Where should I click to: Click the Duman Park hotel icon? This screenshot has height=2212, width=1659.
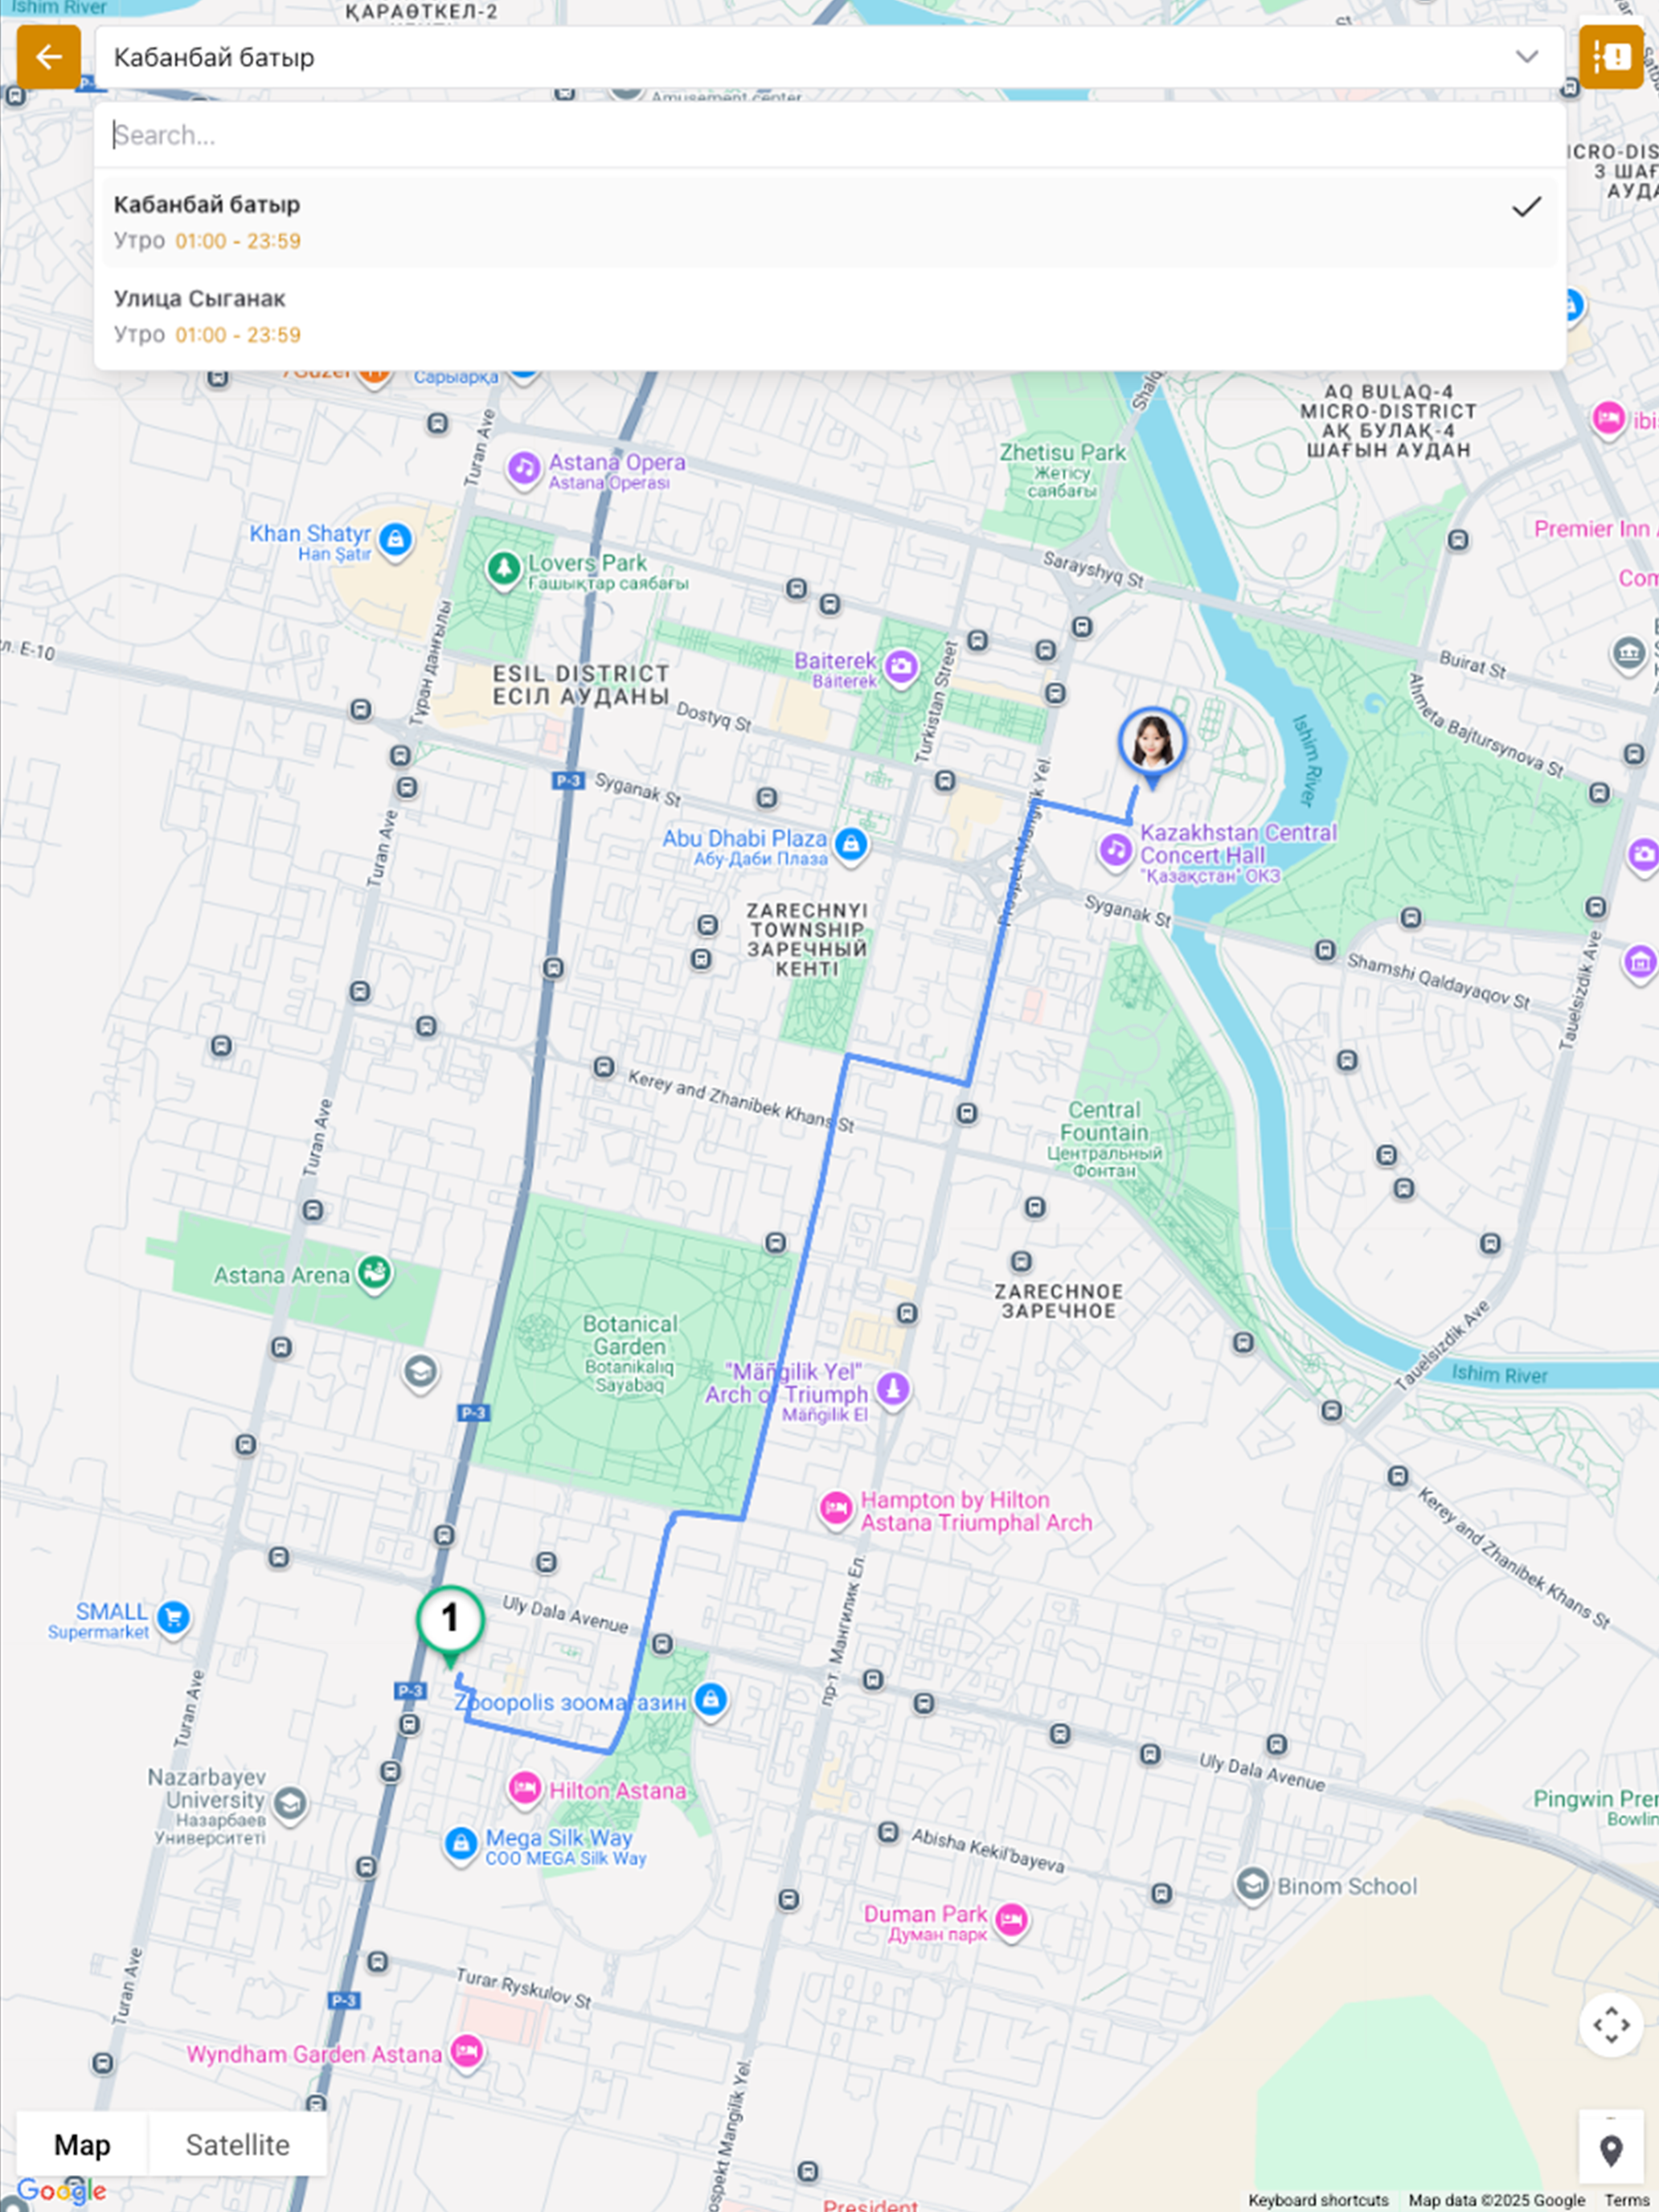(1011, 1921)
